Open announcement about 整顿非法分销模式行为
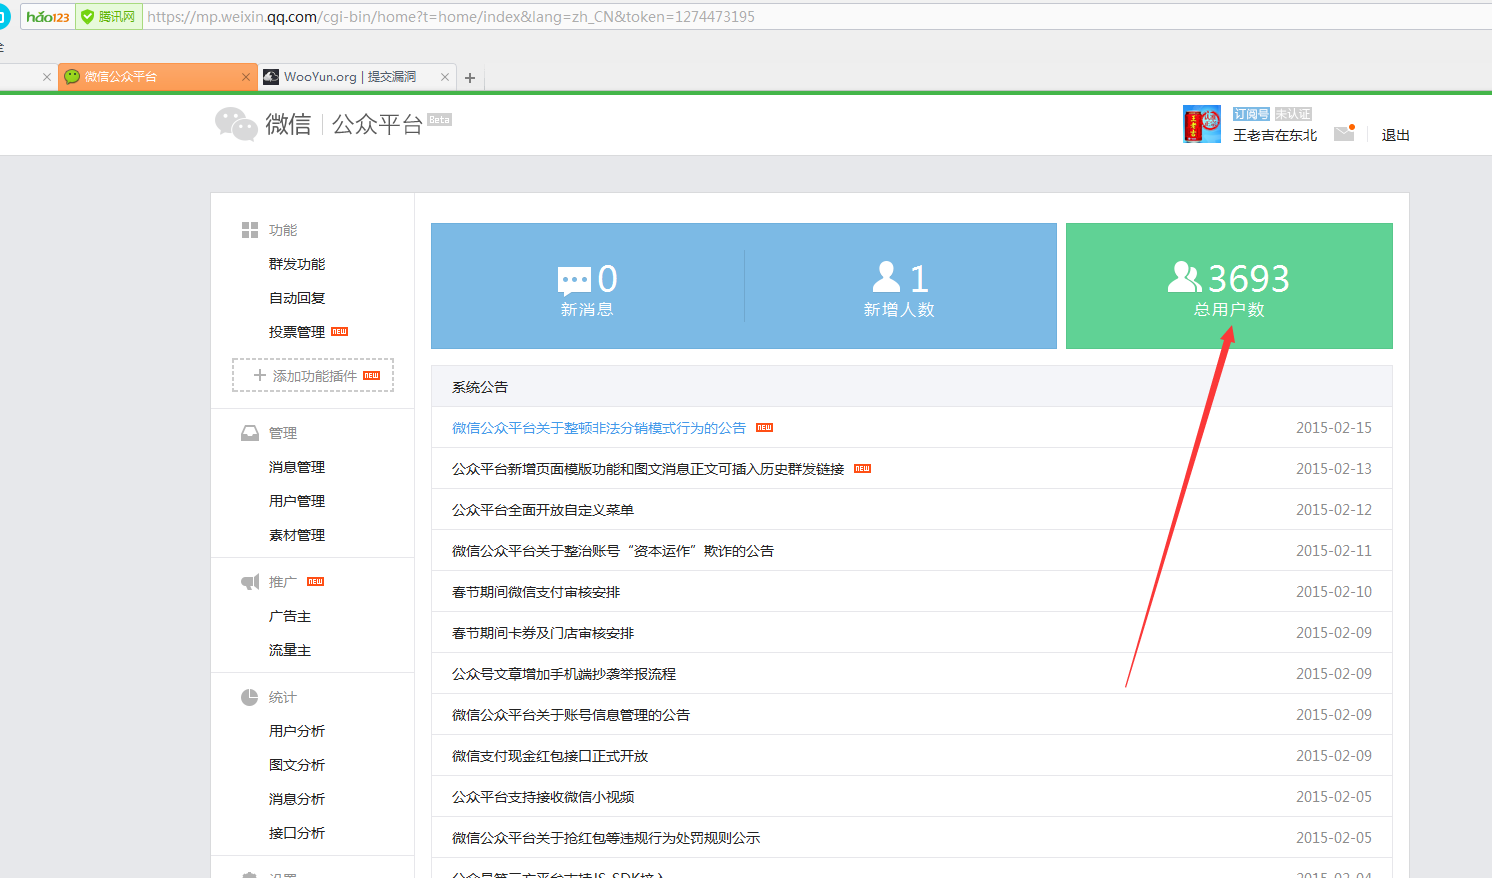The height and width of the screenshot is (878, 1492). pos(599,428)
